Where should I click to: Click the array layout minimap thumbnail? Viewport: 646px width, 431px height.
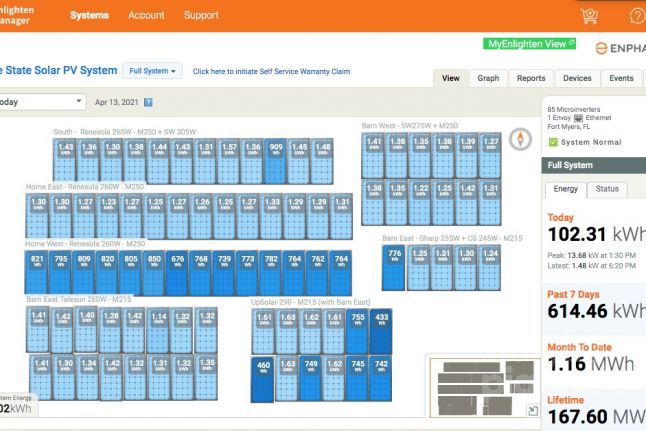coord(476,387)
